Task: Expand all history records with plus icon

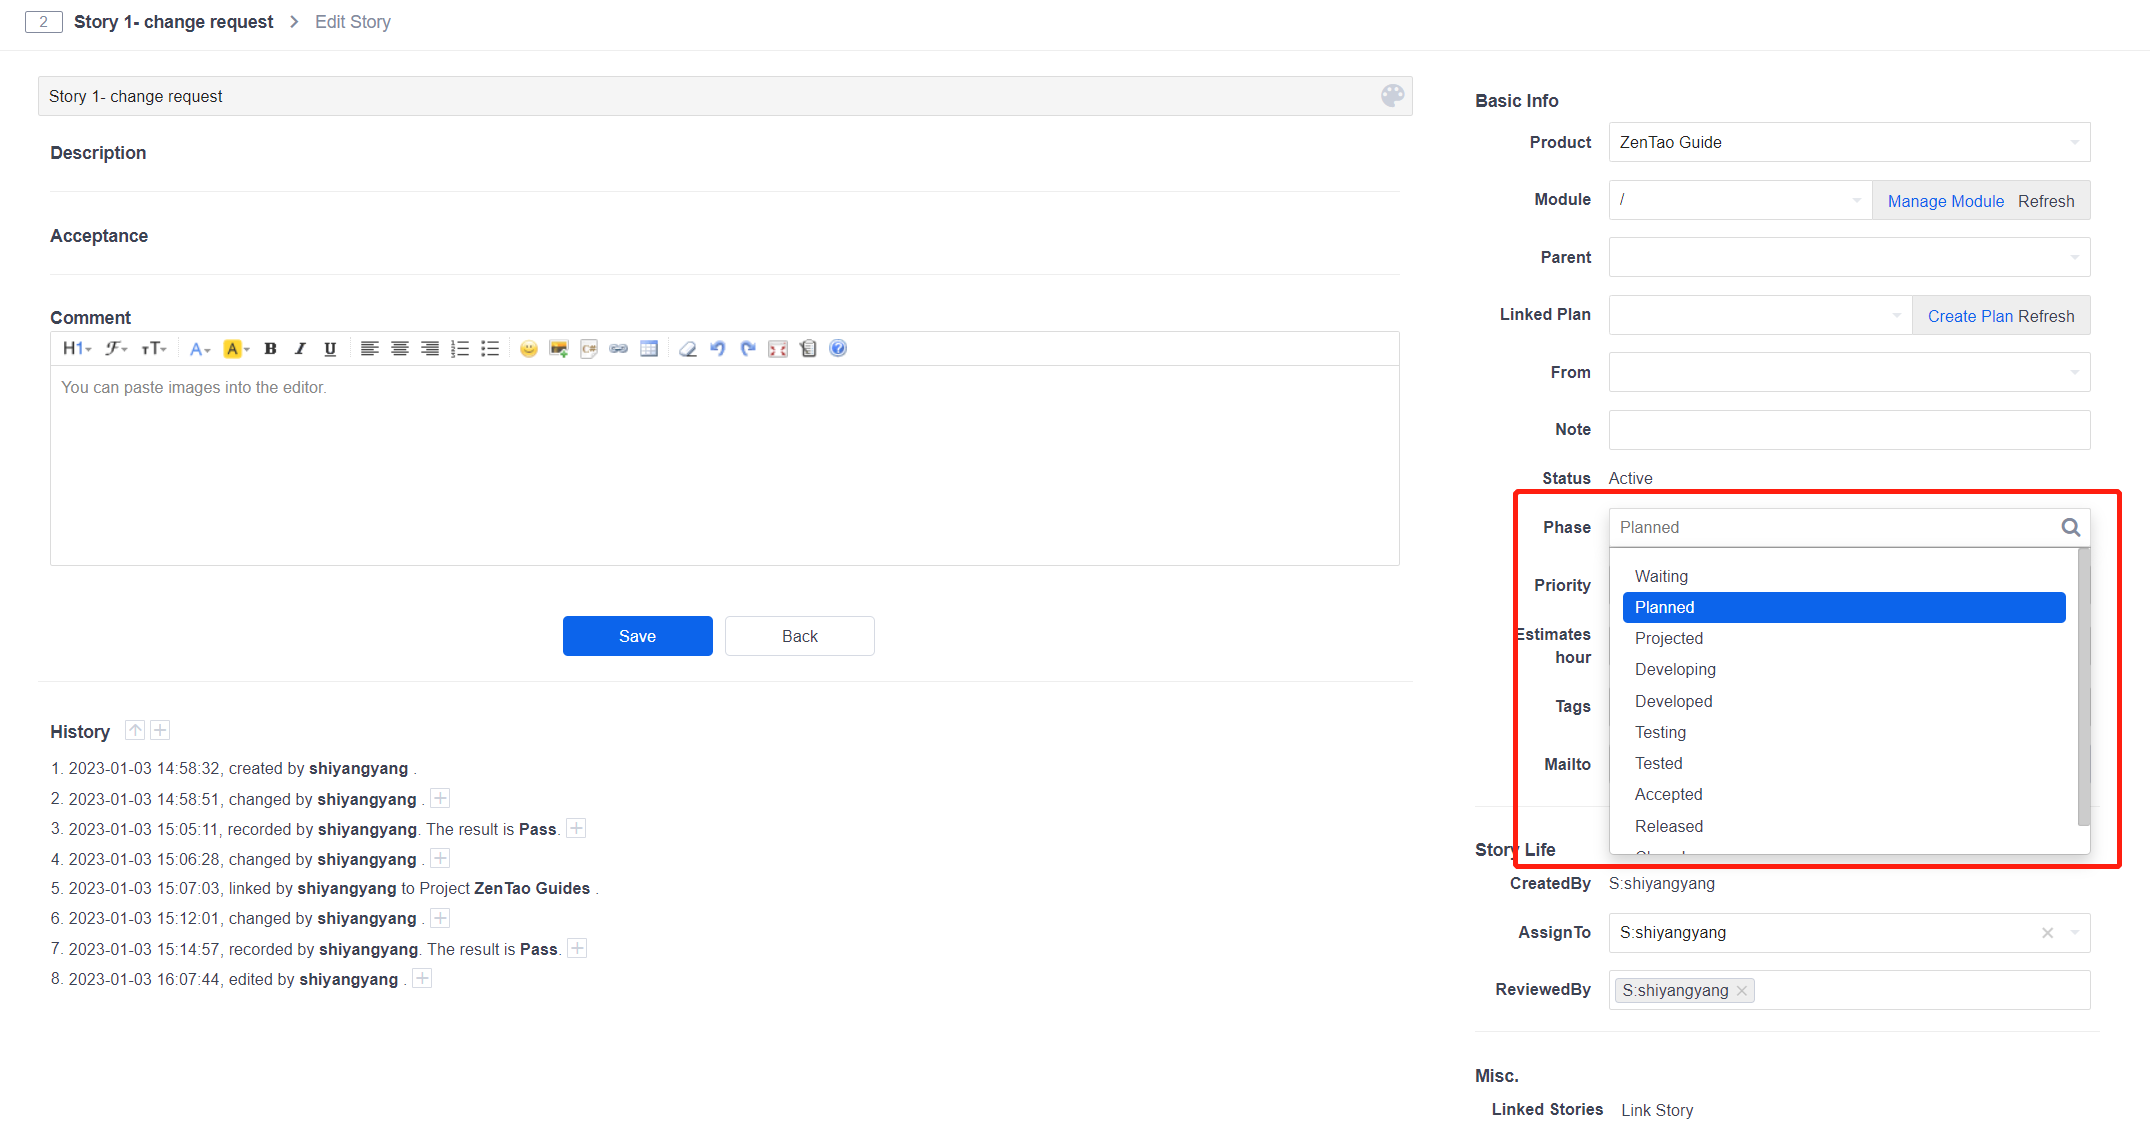Action: (x=160, y=730)
